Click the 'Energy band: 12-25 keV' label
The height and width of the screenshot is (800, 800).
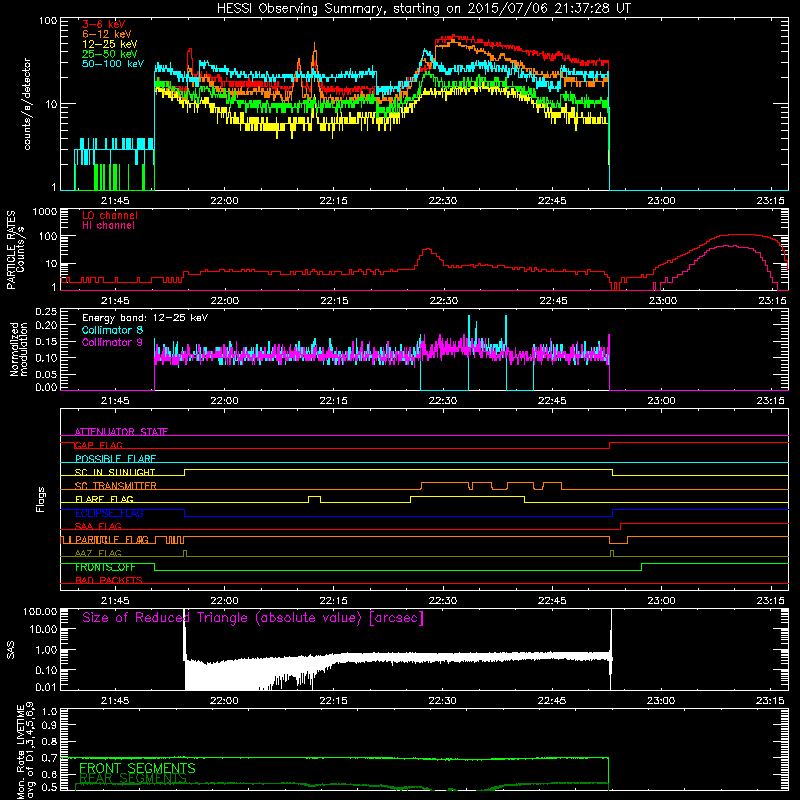pyautogui.click(x=145, y=318)
